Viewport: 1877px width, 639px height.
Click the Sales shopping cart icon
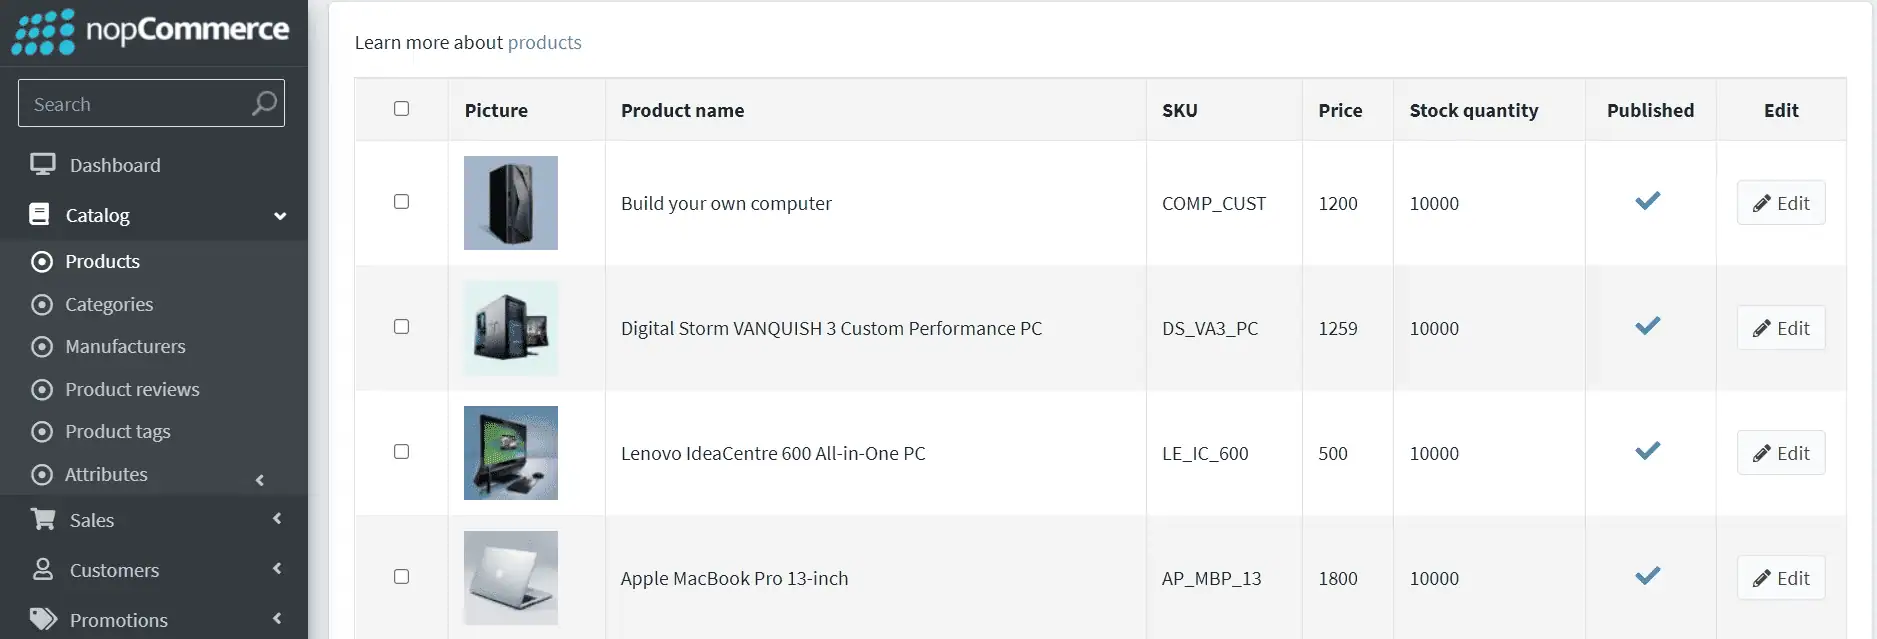pos(41,518)
